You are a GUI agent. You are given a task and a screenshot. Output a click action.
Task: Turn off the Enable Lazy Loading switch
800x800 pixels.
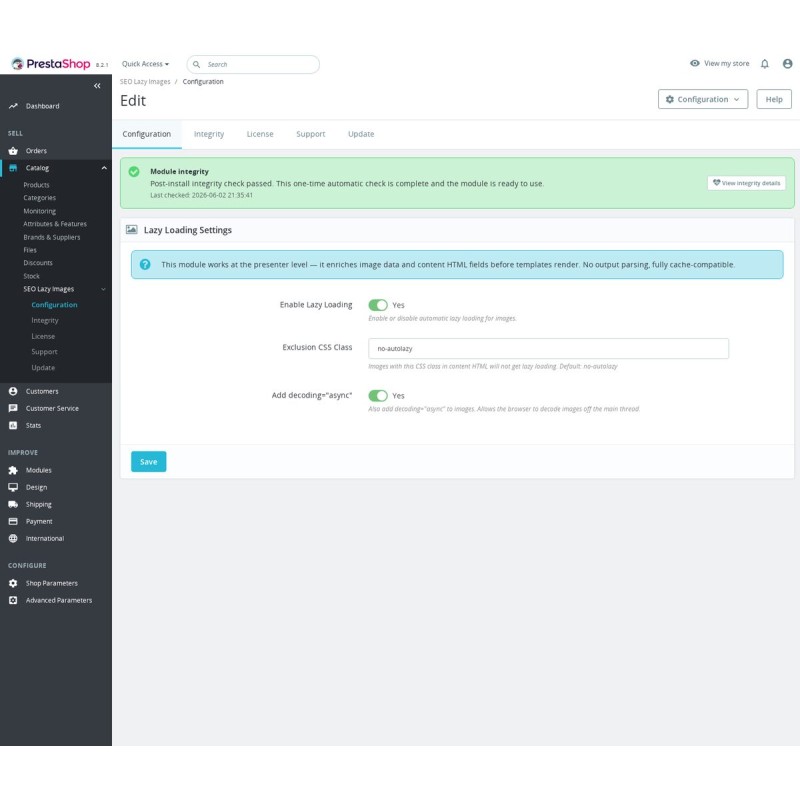[378, 305]
